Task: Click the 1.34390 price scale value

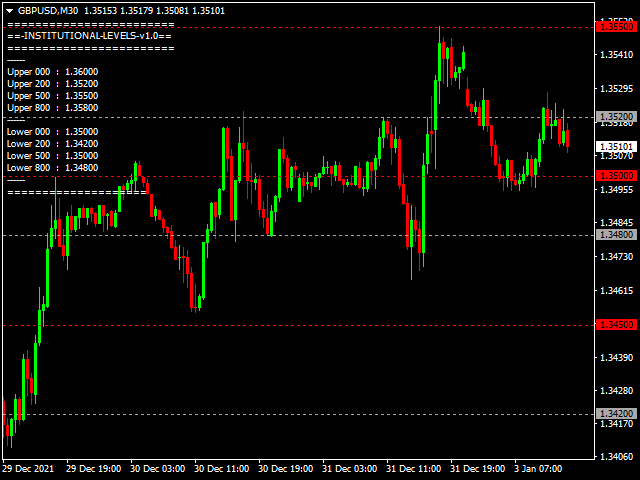Action: click(616, 358)
